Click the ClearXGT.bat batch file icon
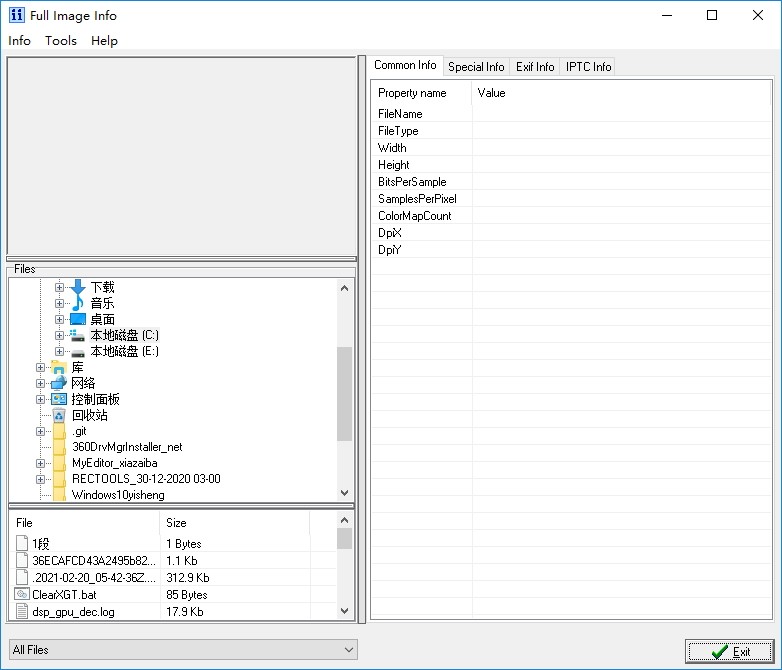 click(21, 594)
